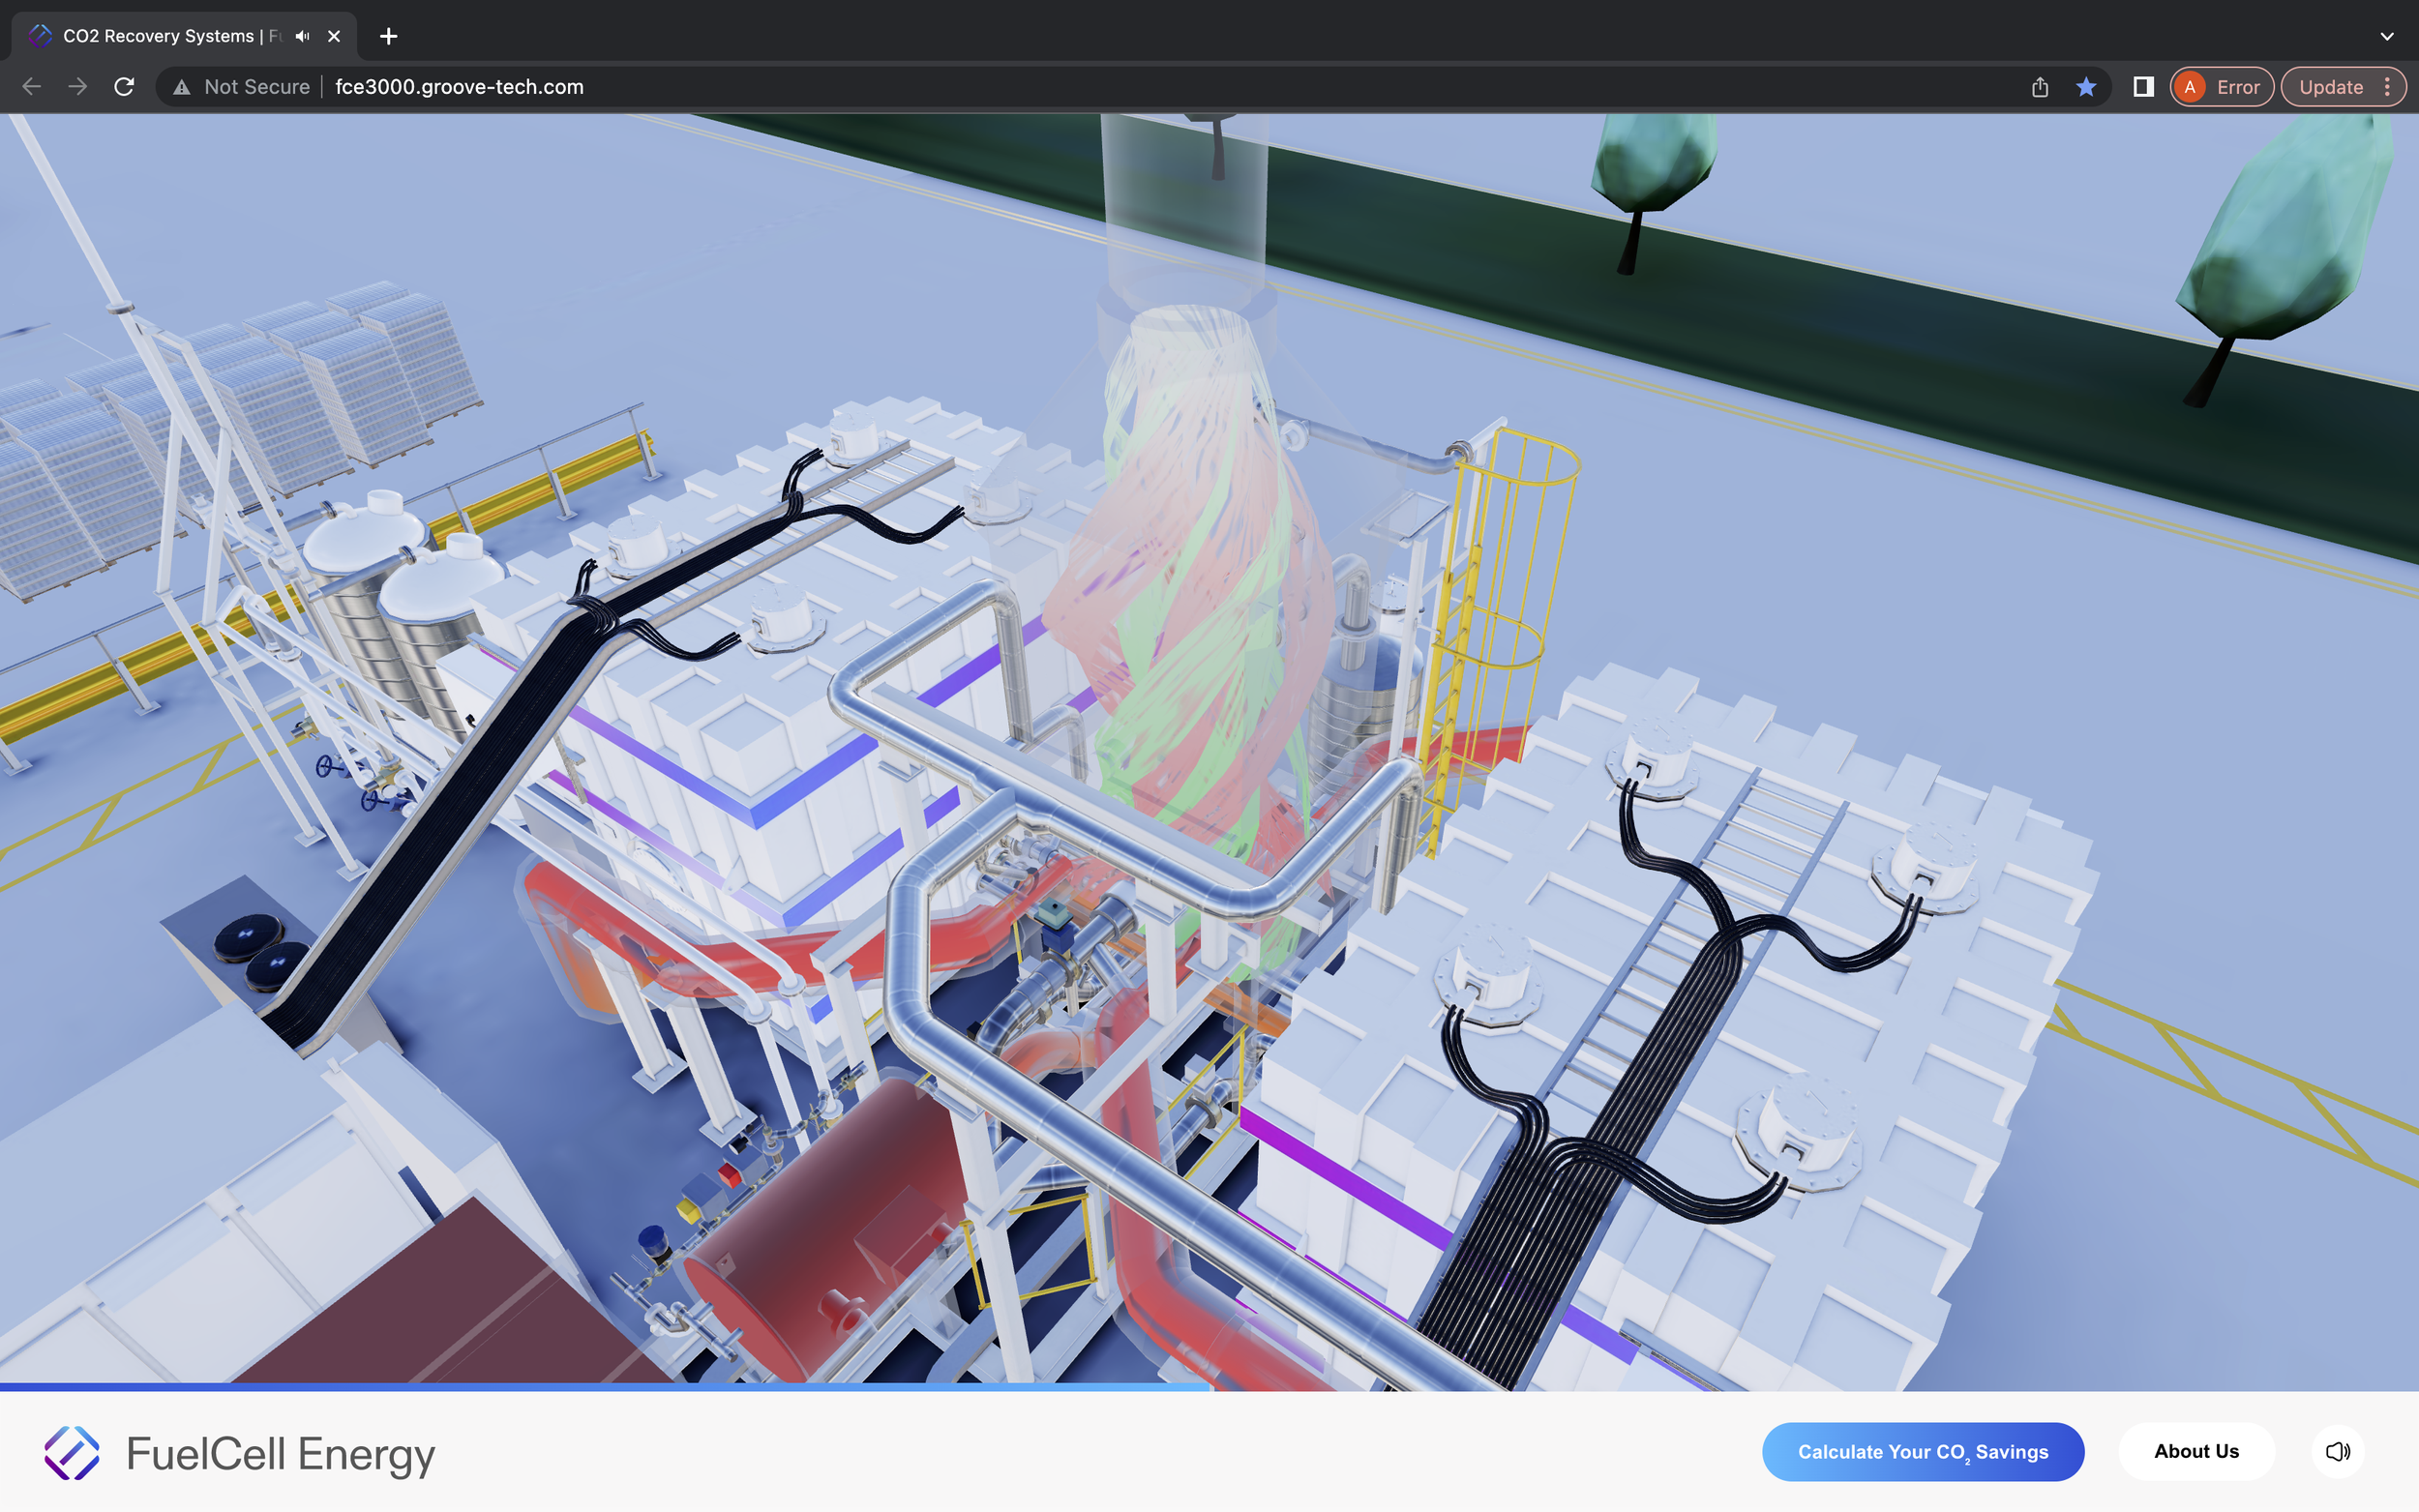2419x1512 pixels.
Task: Click the address bar URL fce3000.groove-tech.com
Action: coord(459,87)
